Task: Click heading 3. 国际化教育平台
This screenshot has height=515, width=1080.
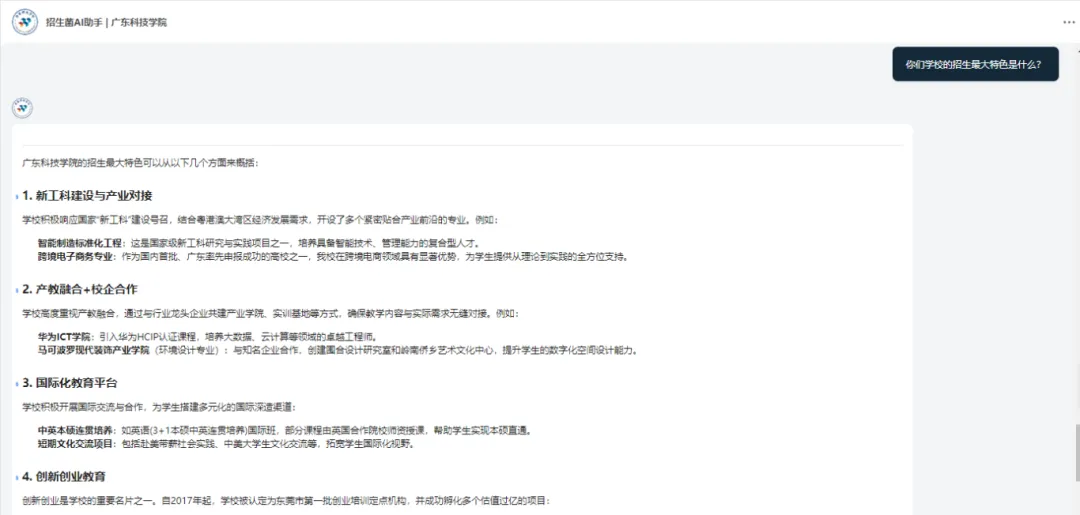Action: click(x=70, y=383)
